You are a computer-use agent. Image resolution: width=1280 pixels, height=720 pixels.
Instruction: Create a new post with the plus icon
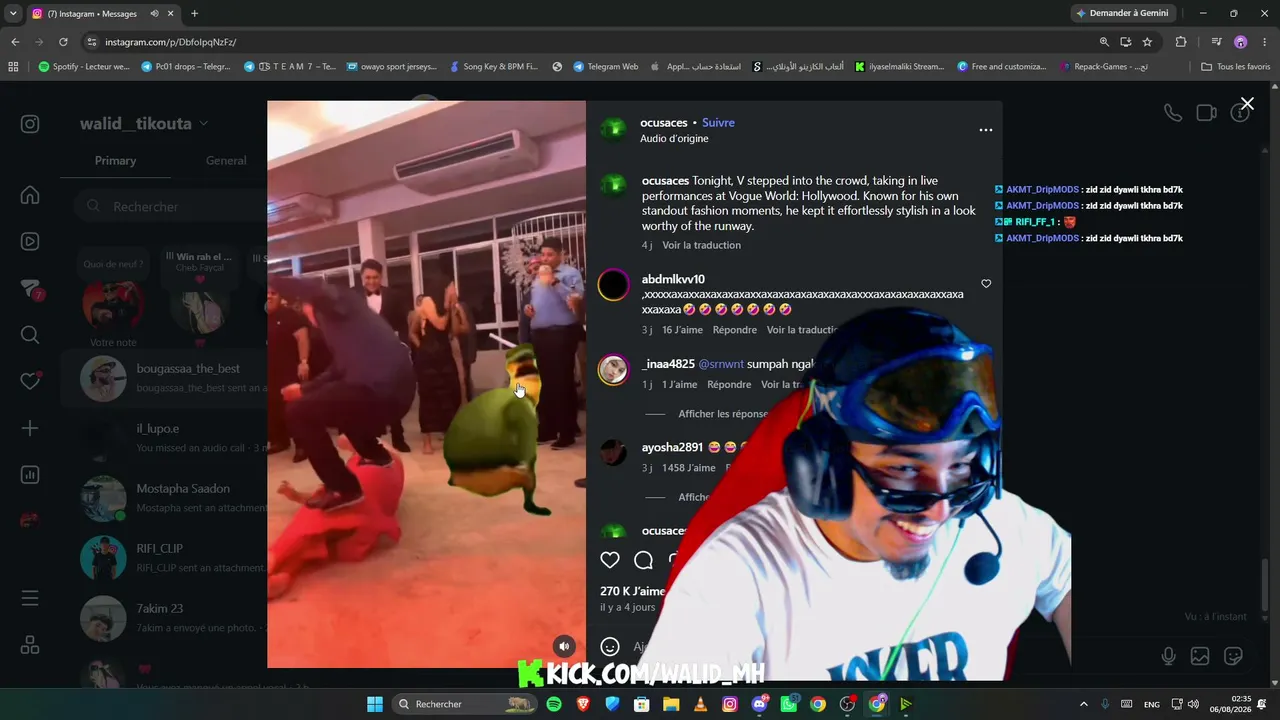click(30, 428)
